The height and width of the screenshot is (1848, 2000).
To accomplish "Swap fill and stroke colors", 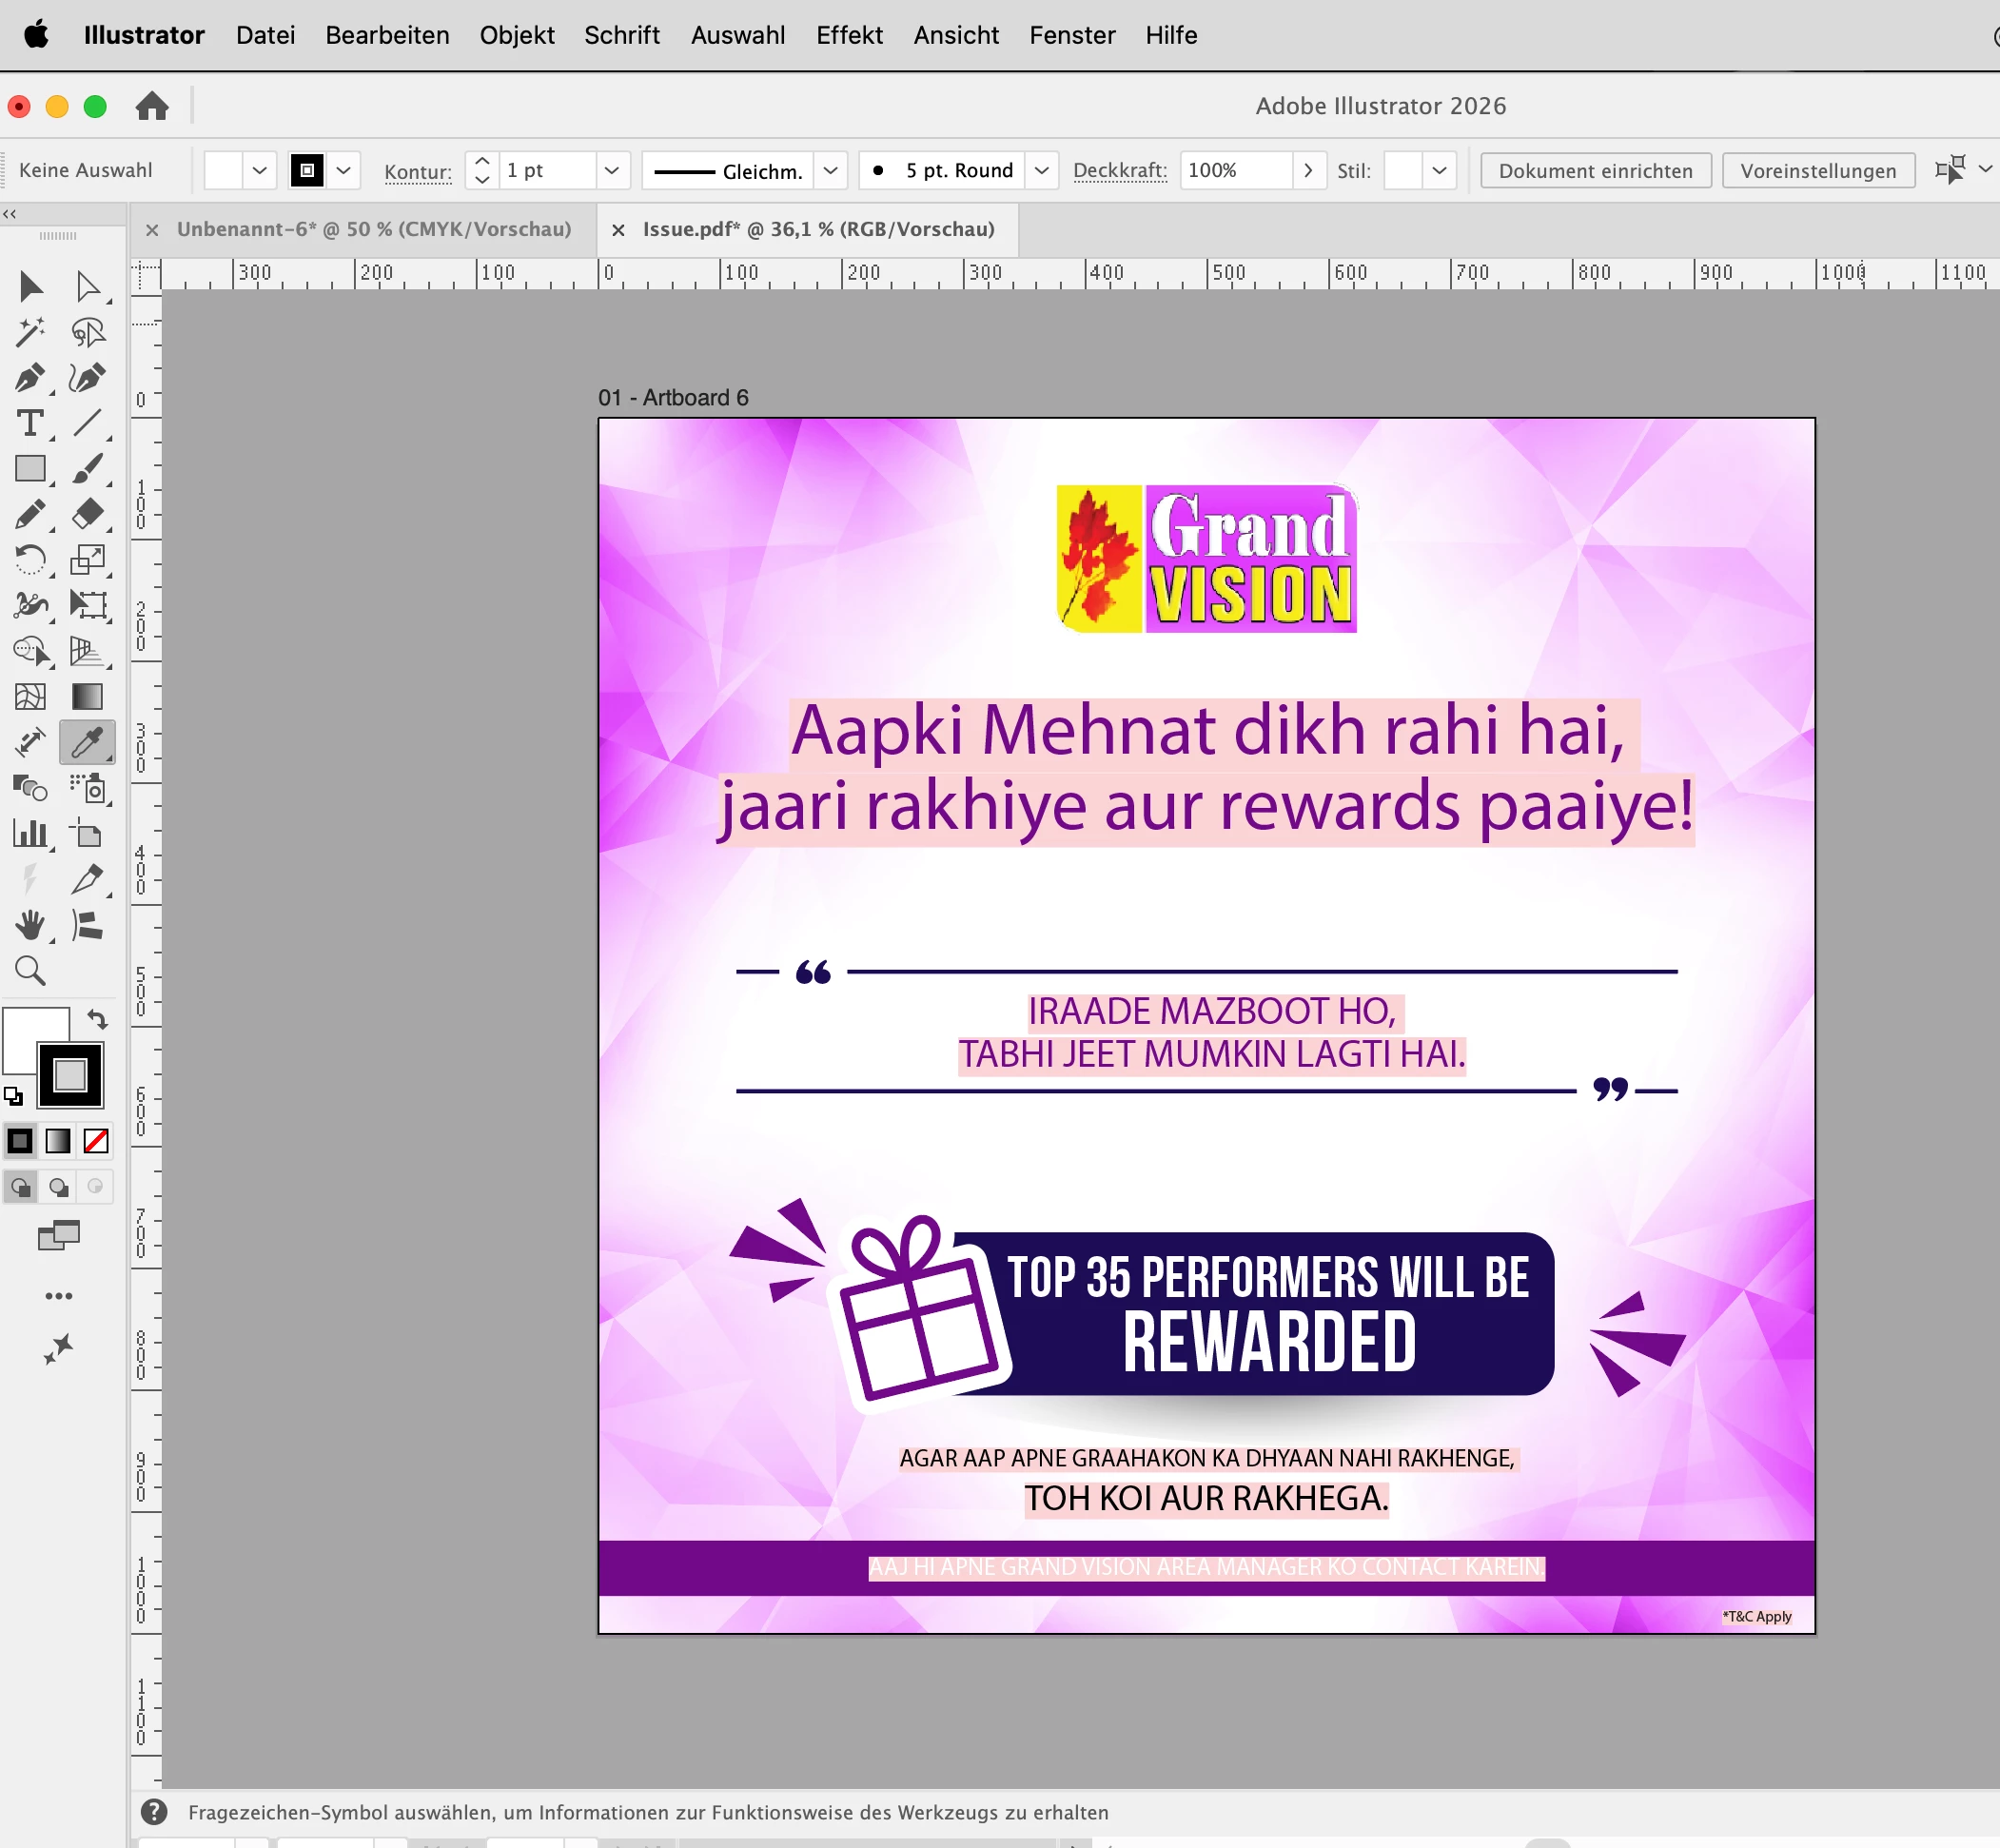I will click(x=97, y=1020).
